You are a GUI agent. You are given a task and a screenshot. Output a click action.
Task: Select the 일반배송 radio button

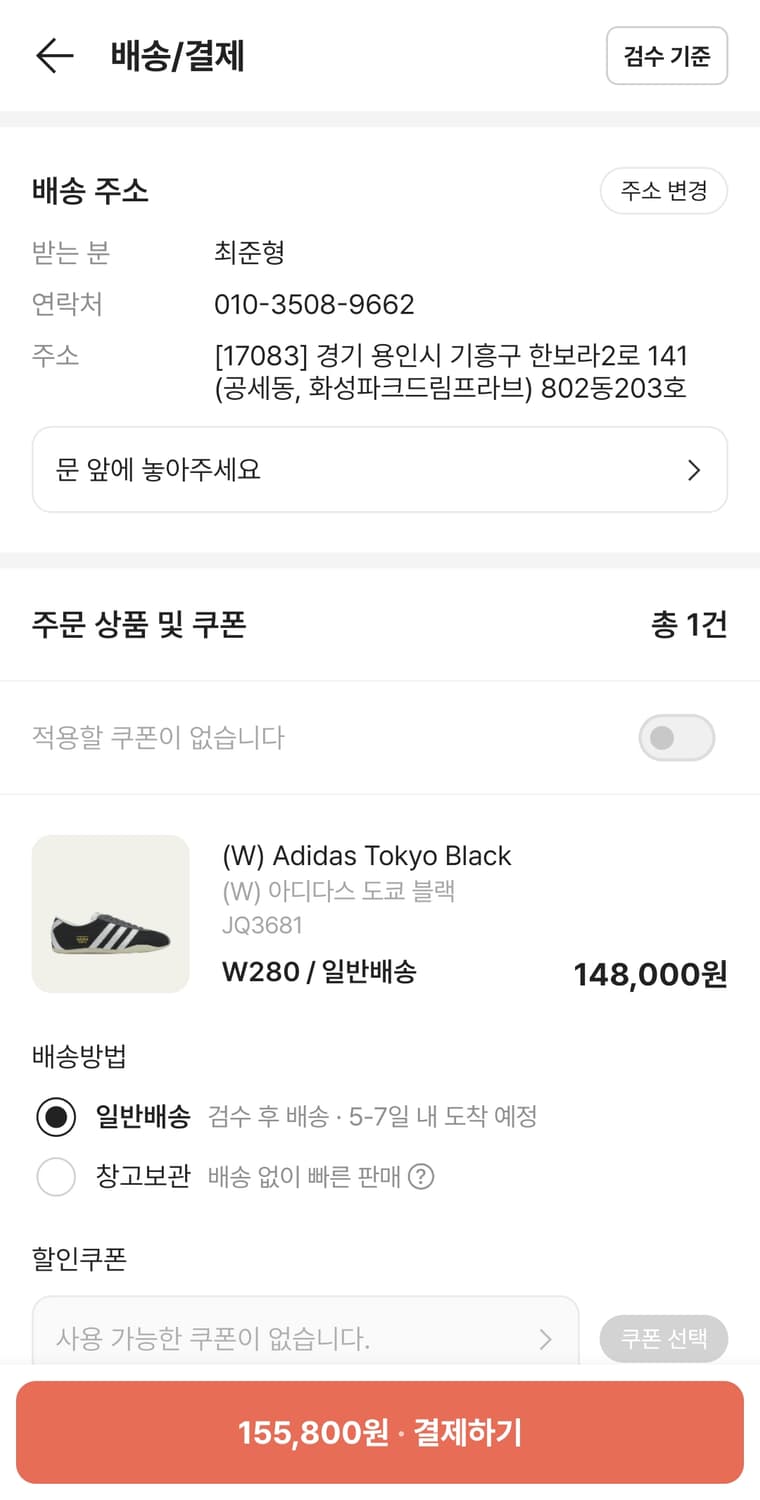(56, 1117)
